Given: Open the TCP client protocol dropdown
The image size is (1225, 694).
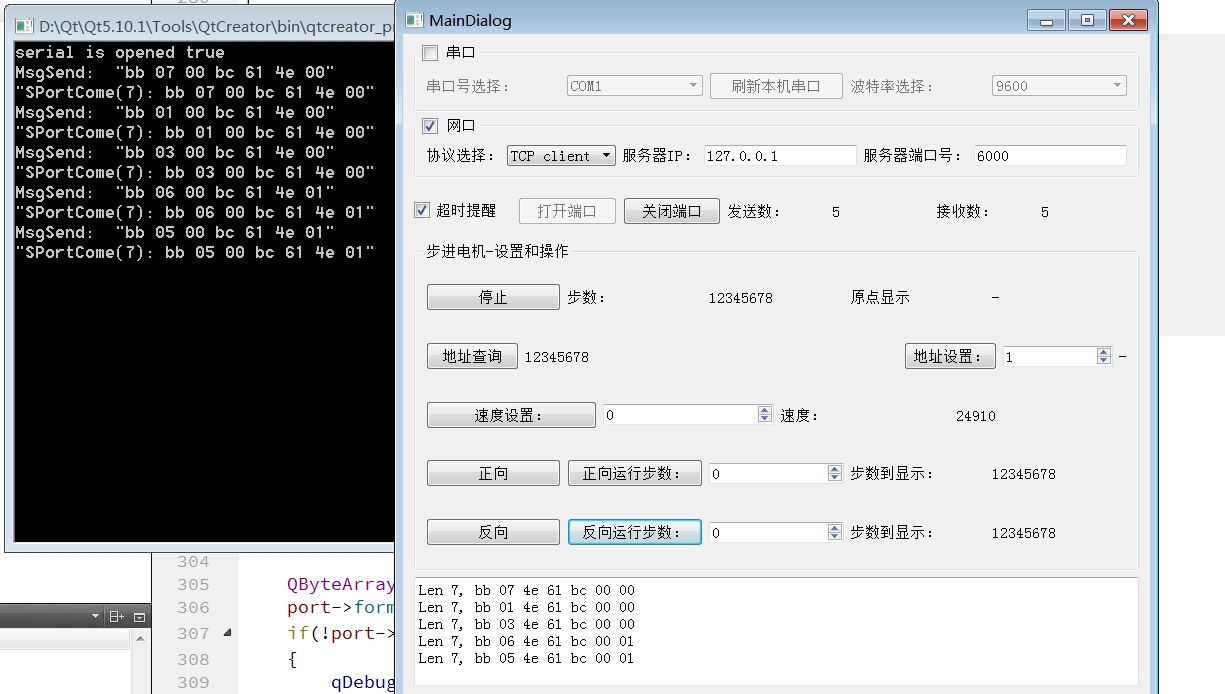Looking at the screenshot, I should click(x=561, y=156).
